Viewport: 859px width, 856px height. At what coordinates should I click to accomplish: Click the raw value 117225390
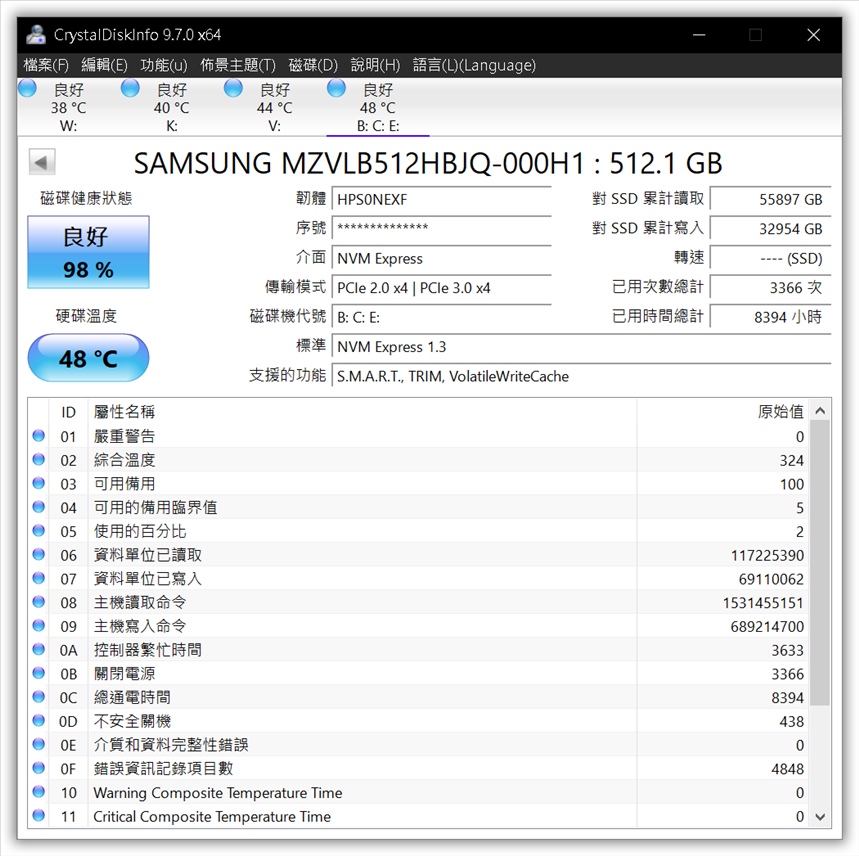pyautogui.click(x=767, y=555)
